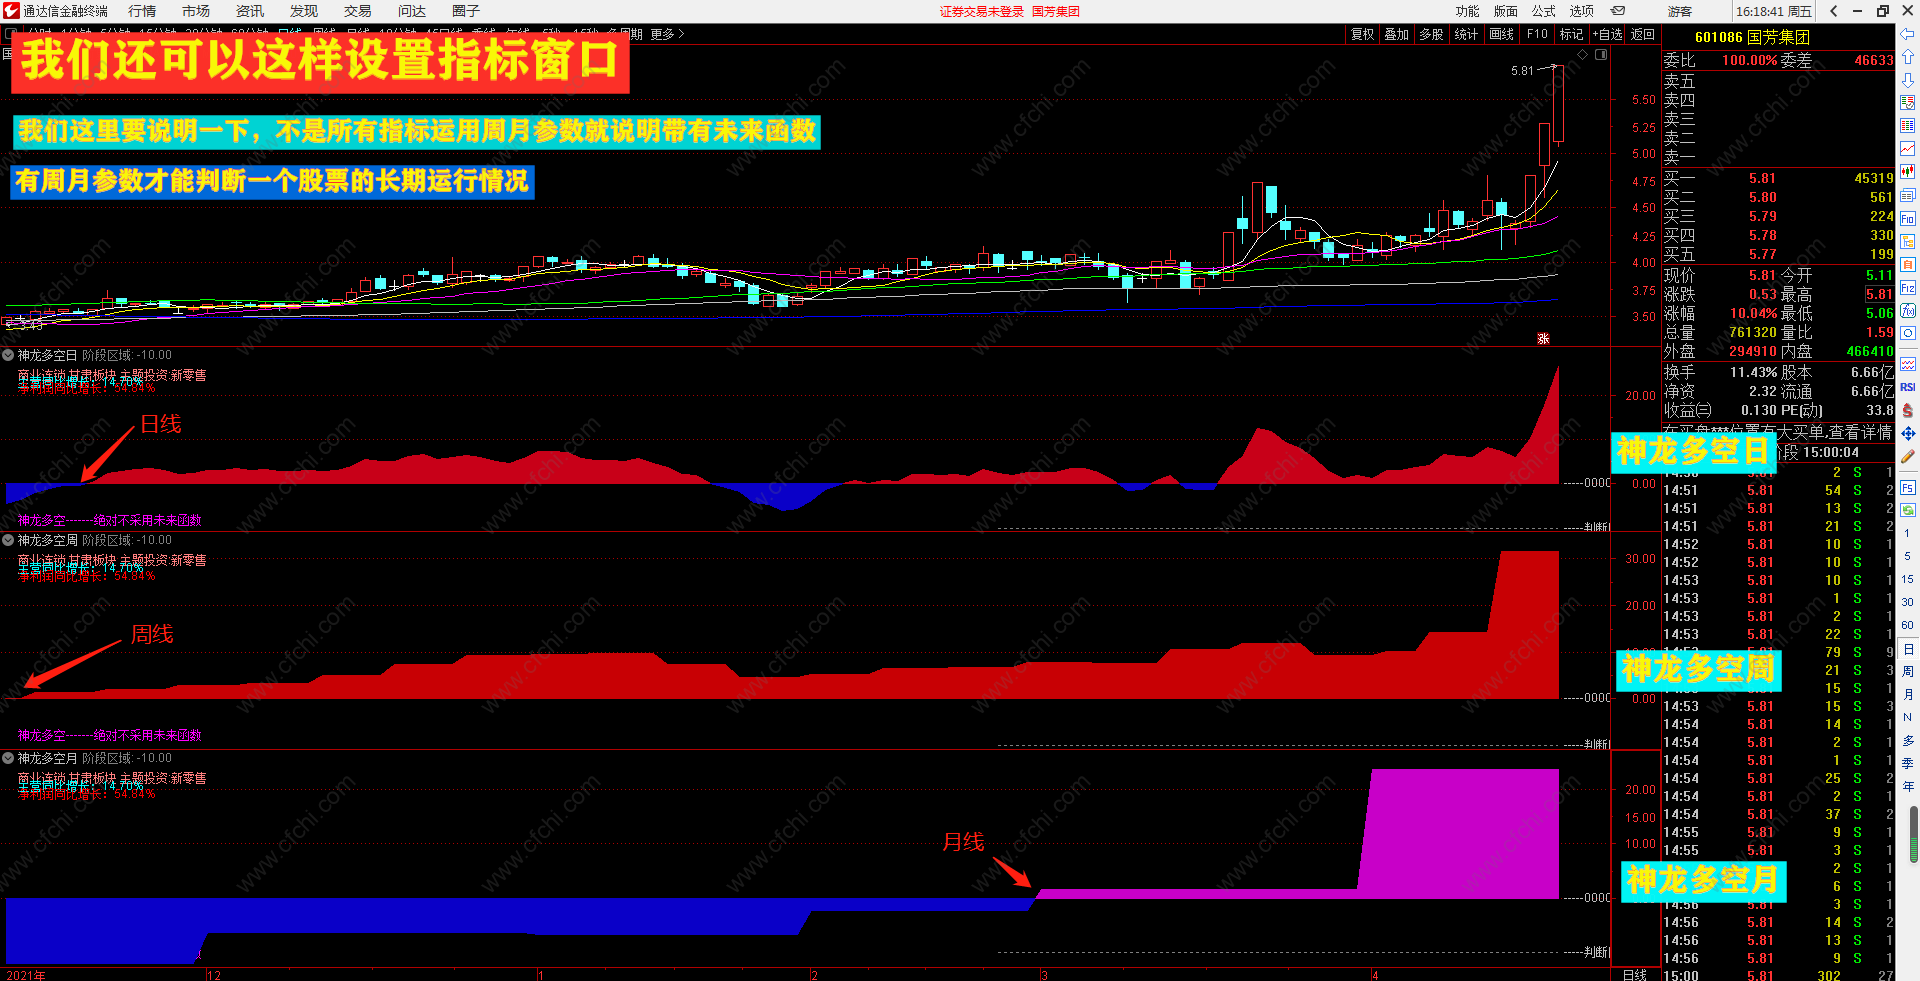Select the pencil drawing tool icon
The height and width of the screenshot is (981, 1920).
click(1907, 456)
